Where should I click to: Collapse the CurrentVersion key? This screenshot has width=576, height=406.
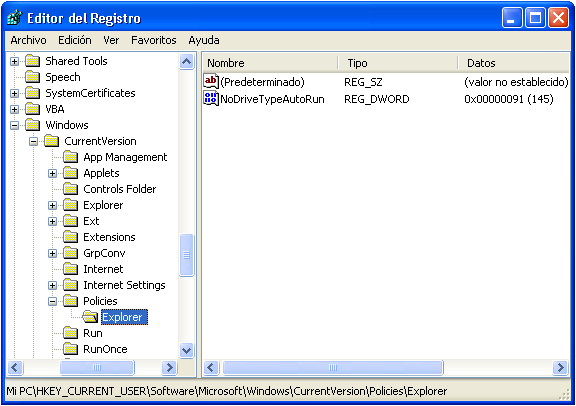click(x=33, y=141)
